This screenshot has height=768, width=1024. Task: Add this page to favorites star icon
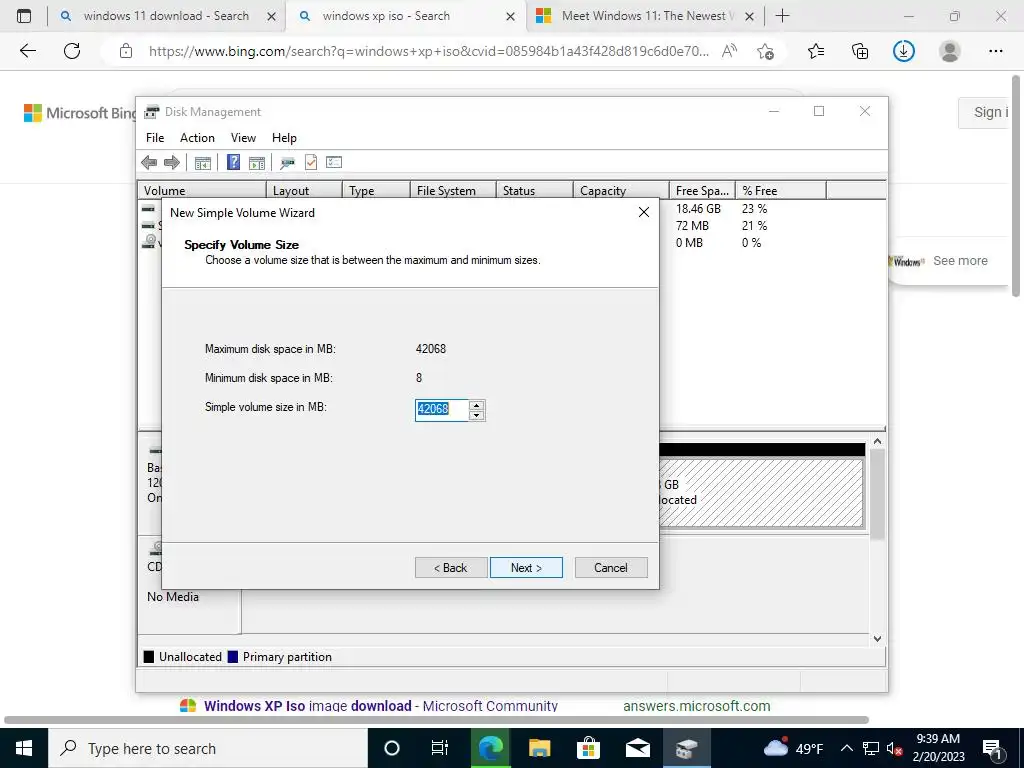click(765, 51)
